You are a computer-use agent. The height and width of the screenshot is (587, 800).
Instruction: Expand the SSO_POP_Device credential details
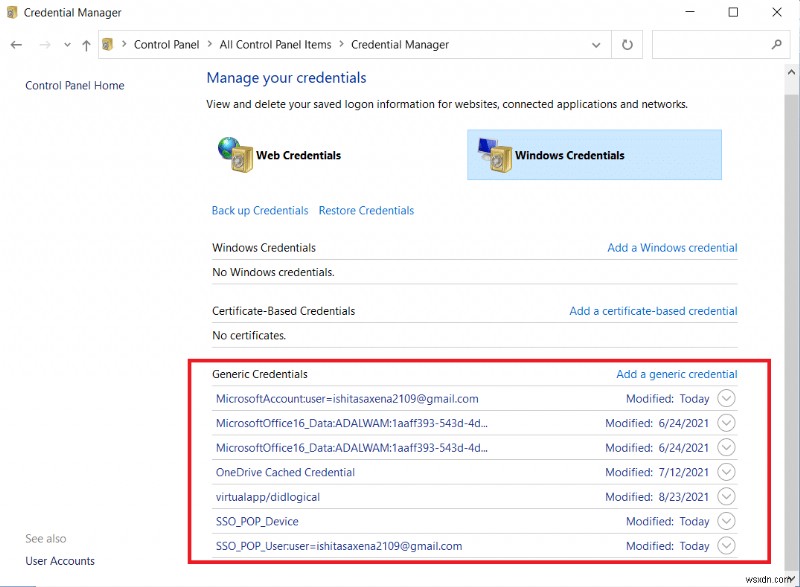pyautogui.click(x=728, y=521)
